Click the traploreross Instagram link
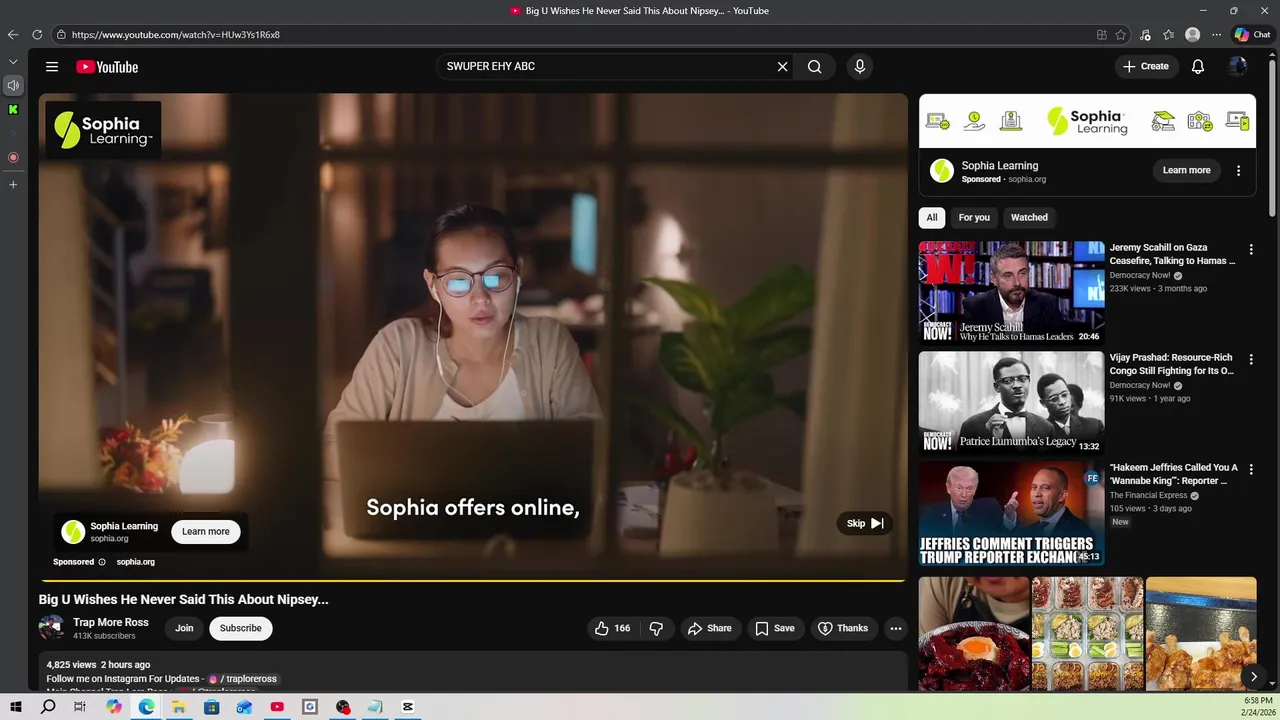The image size is (1280, 720). (x=243, y=679)
